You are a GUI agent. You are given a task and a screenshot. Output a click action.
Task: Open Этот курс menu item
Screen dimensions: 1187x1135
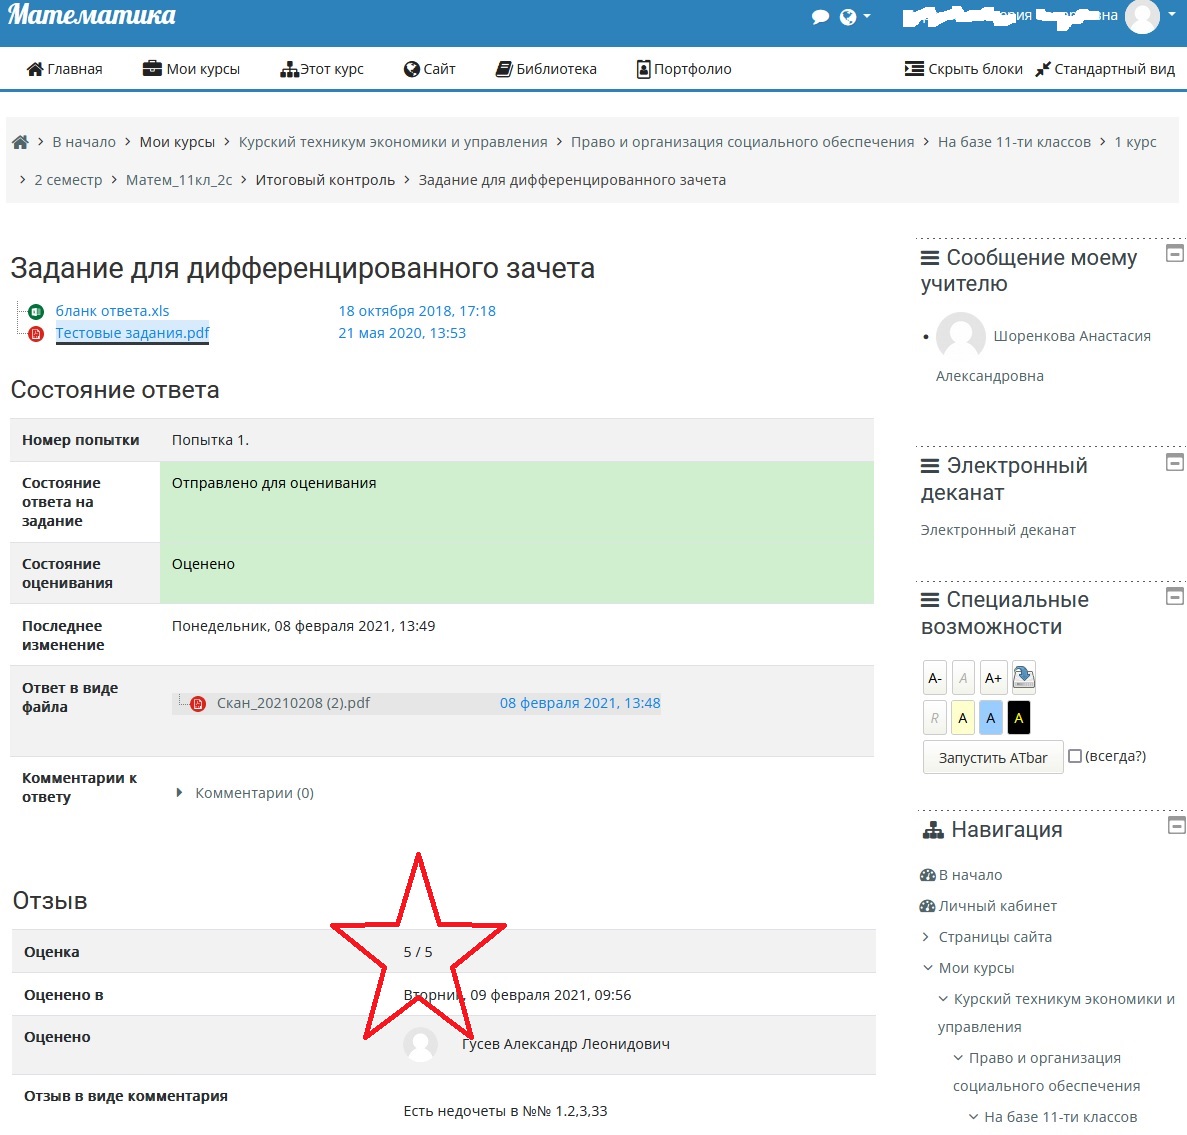pyautogui.click(x=322, y=69)
